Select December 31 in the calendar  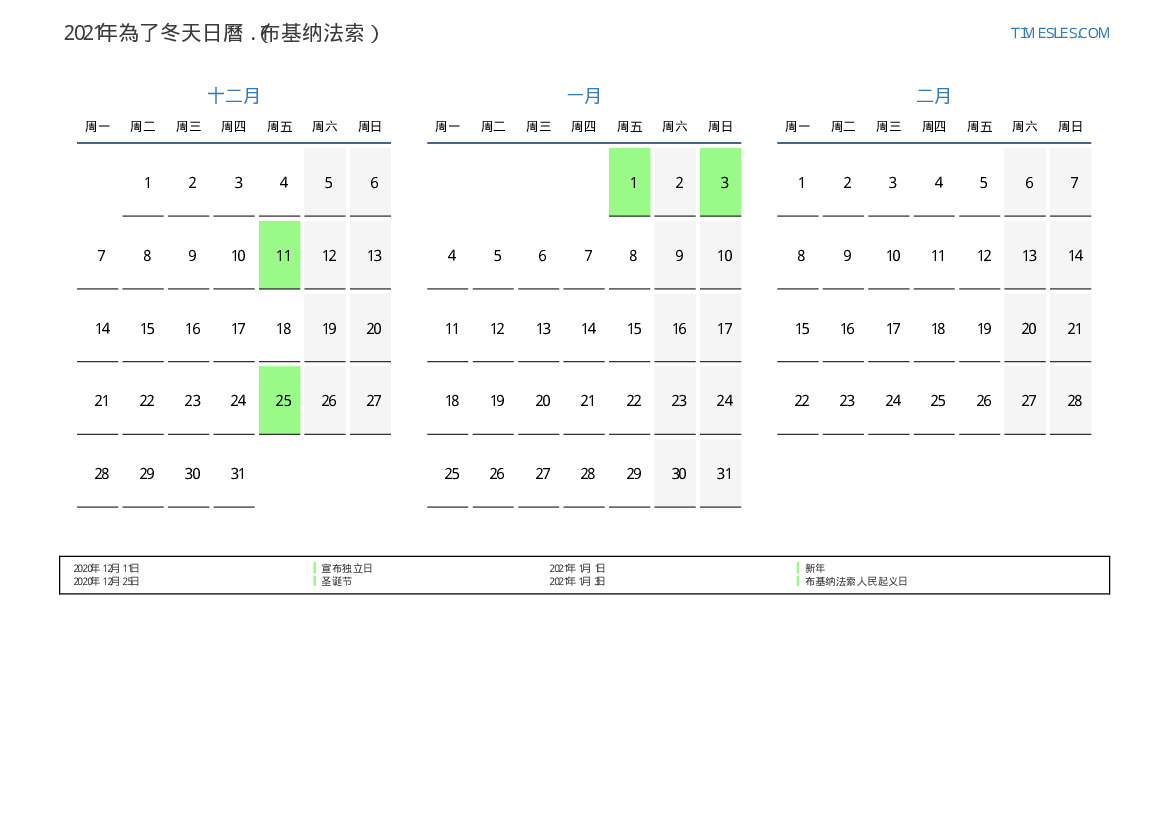pos(237,474)
